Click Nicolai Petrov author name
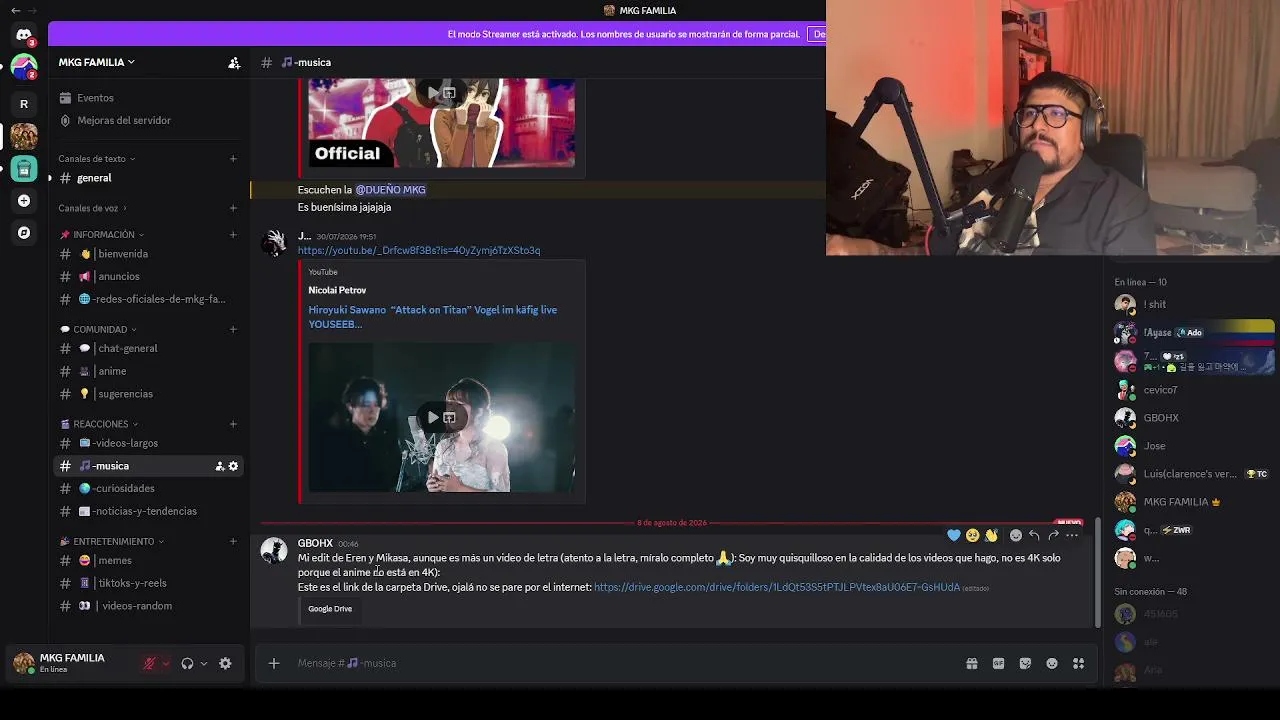This screenshot has height=720, width=1280. (337, 290)
